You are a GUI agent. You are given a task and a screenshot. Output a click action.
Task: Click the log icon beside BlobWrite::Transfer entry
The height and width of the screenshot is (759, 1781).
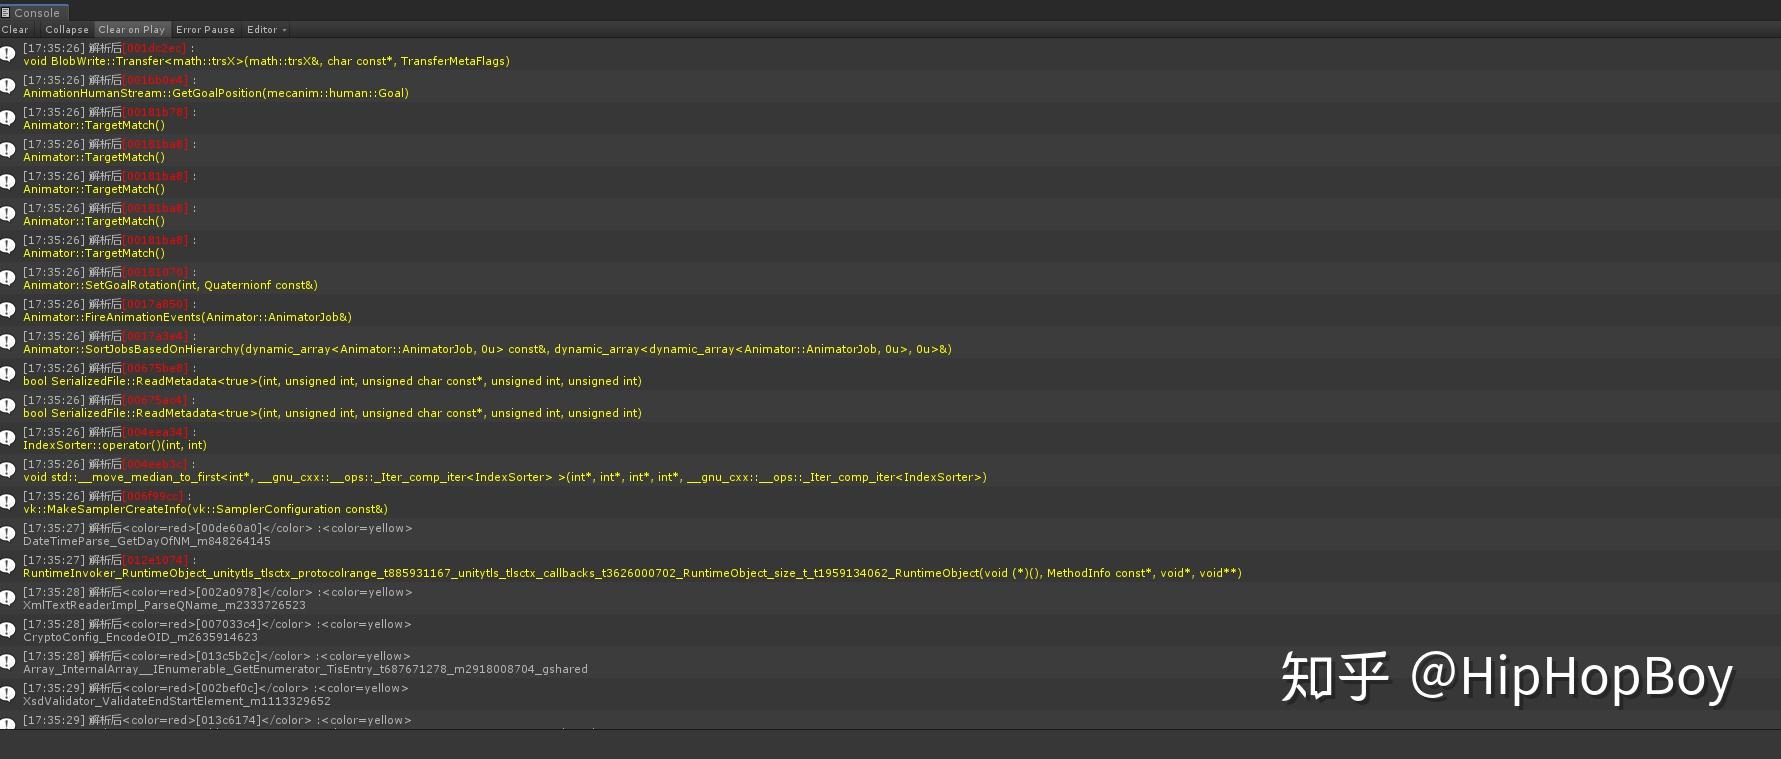click(8, 54)
